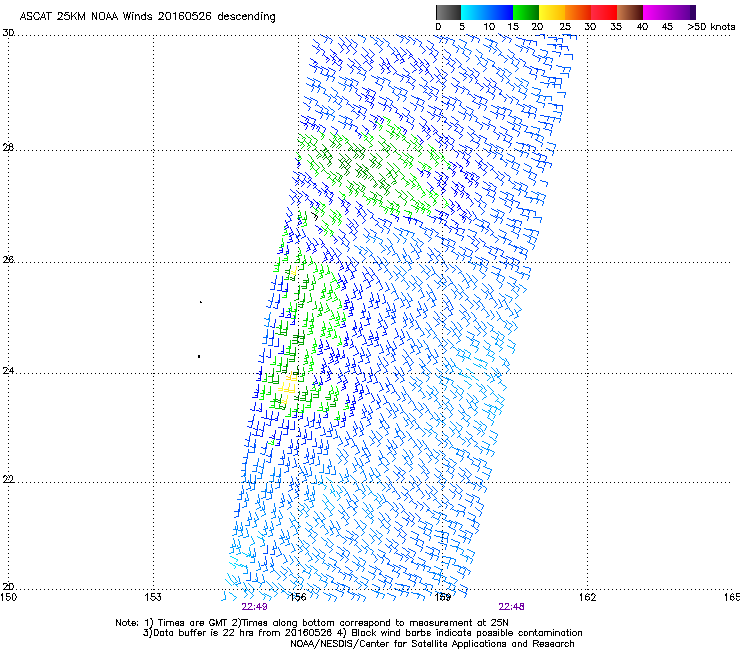Click the note line '3)Data buffer is 22 hrs'
Screen dimensions: 740x650
coord(362,633)
